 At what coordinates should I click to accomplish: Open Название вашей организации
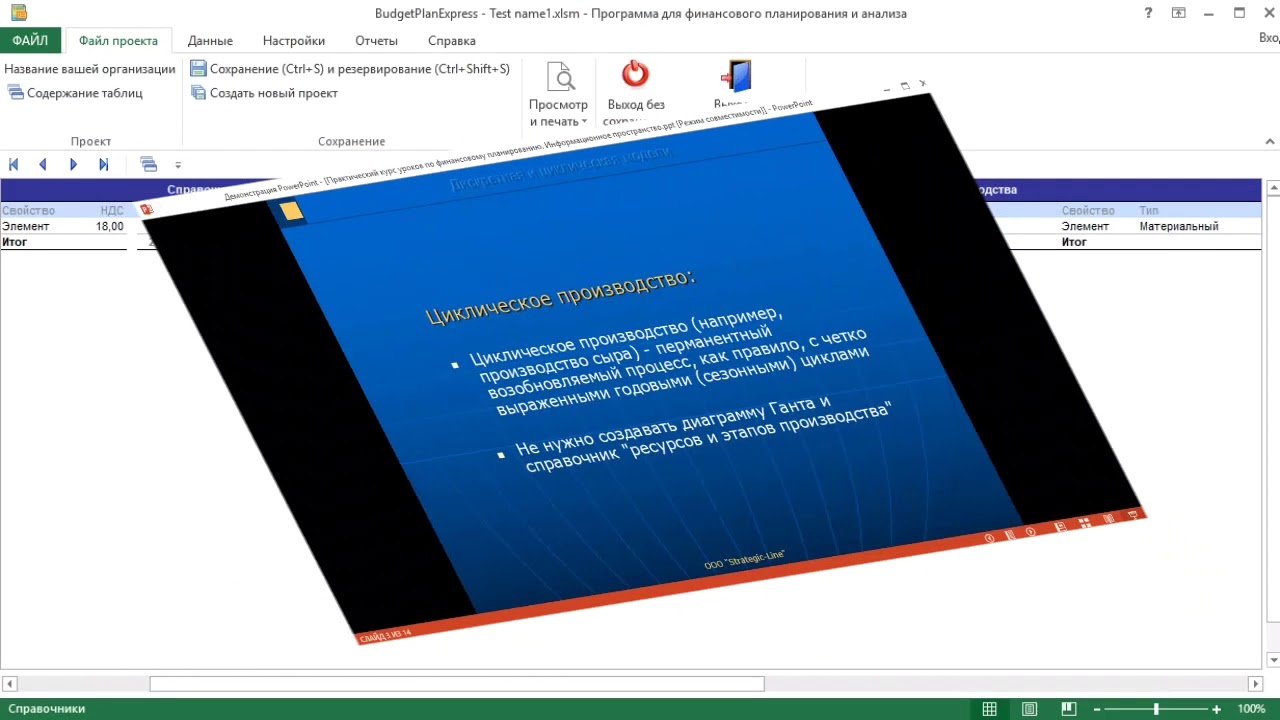tap(90, 69)
